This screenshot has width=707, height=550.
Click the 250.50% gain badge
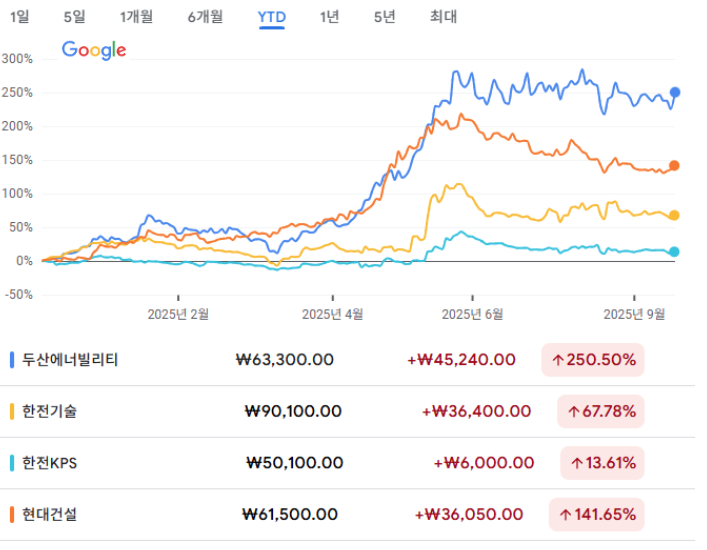click(x=594, y=359)
